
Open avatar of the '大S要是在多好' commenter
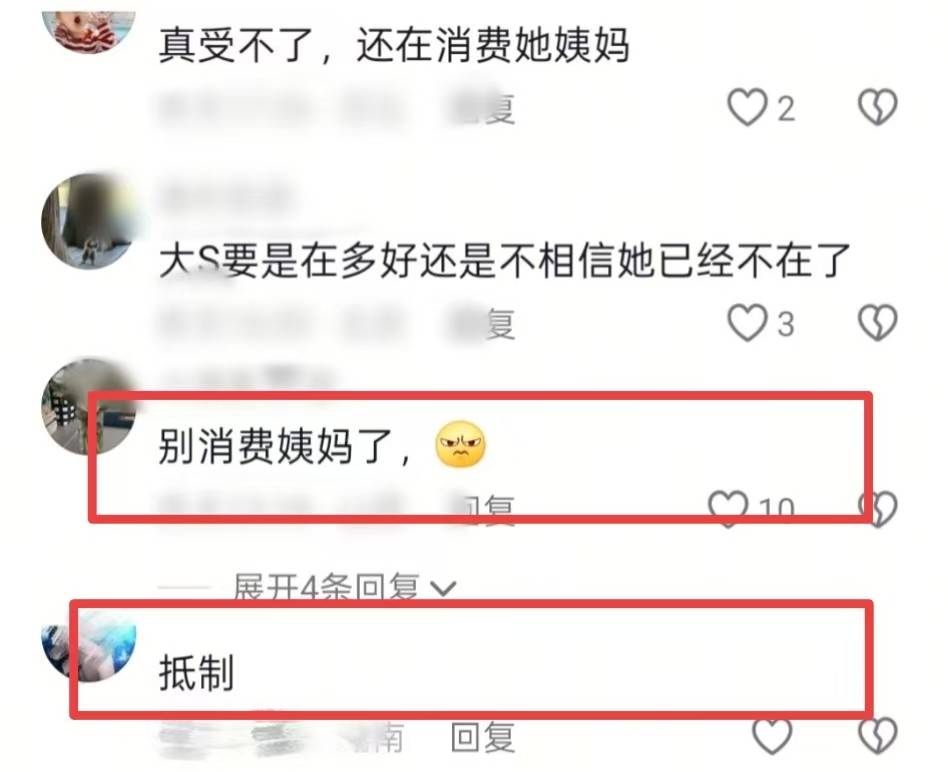89,221
